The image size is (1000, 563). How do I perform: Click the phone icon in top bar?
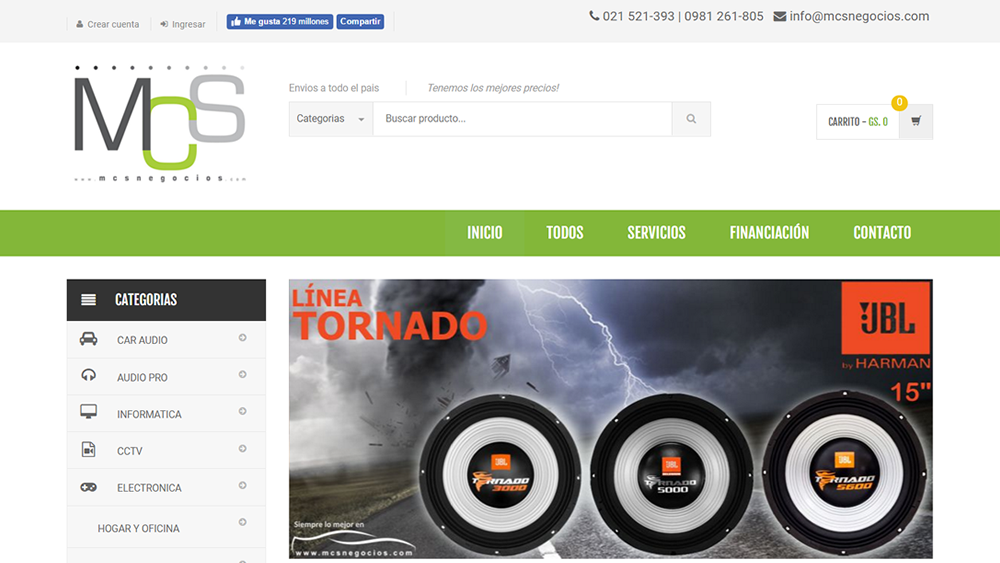tap(594, 16)
